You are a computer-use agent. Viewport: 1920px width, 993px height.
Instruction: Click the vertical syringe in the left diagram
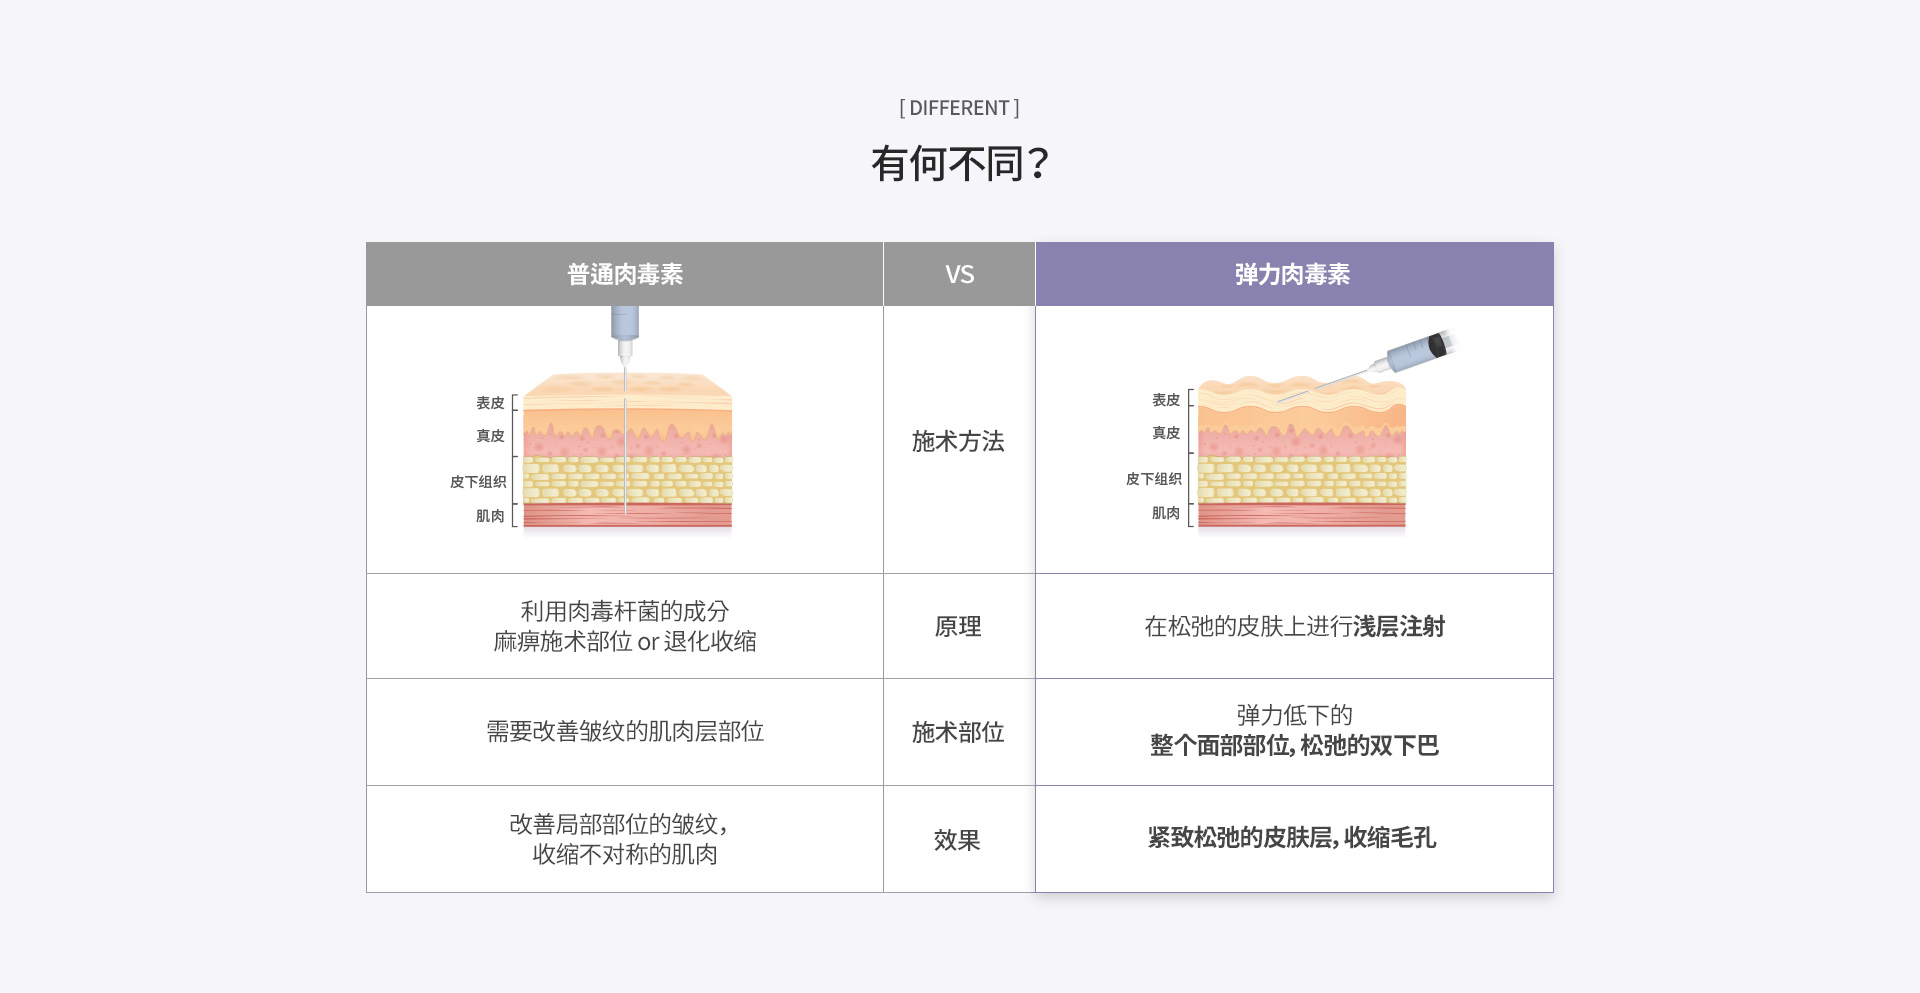coord(625,331)
